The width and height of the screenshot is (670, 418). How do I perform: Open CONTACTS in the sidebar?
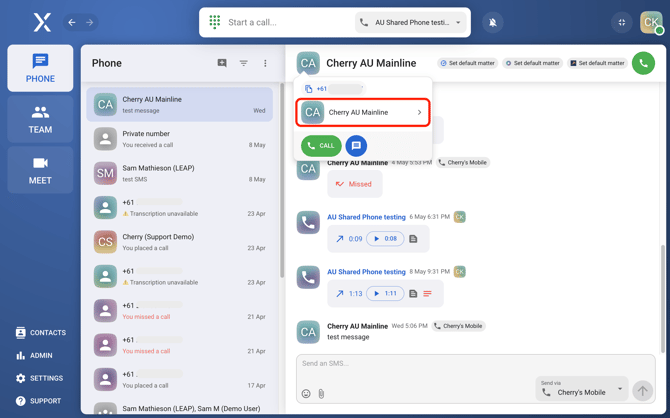pyautogui.click(x=41, y=333)
